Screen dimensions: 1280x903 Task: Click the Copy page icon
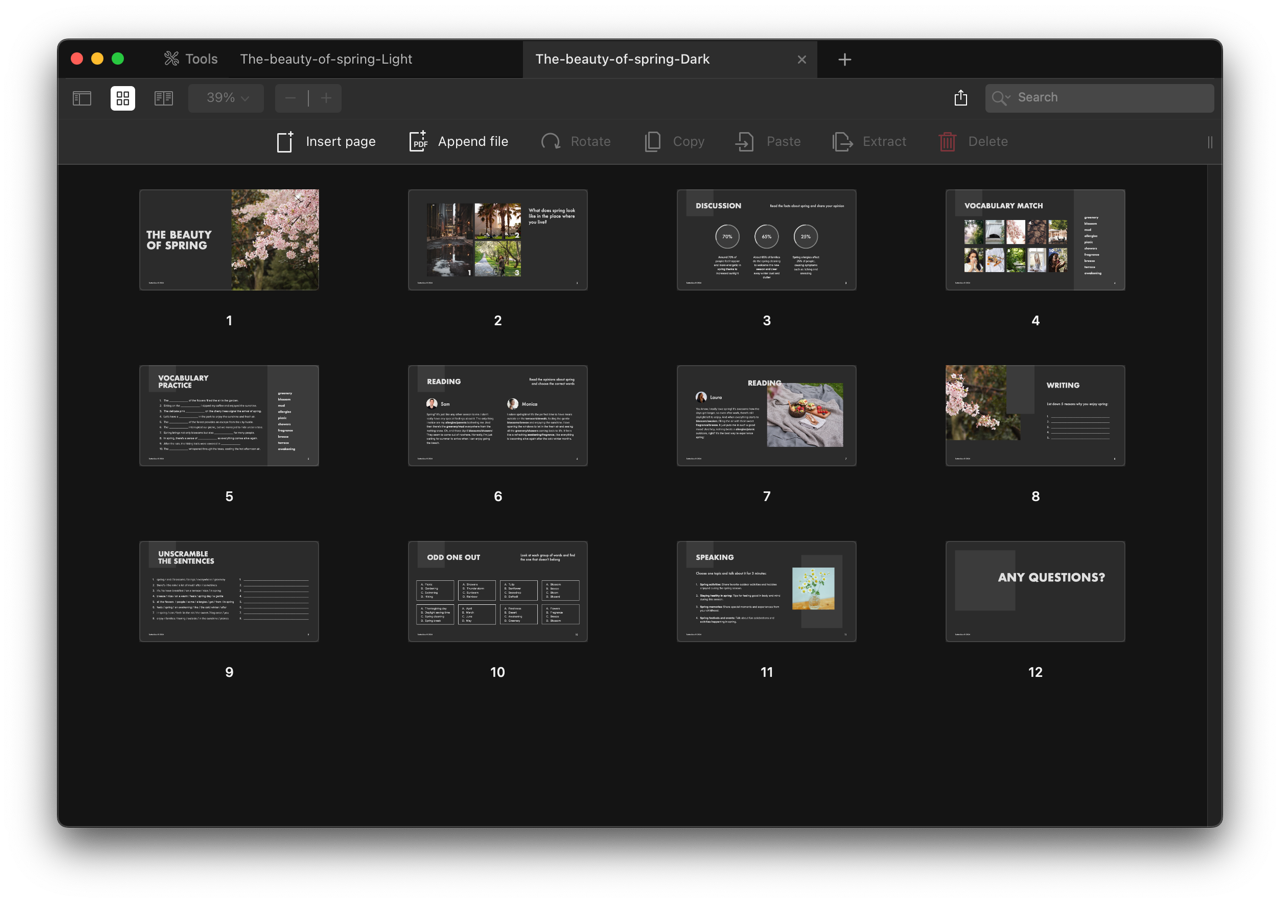tap(653, 142)
